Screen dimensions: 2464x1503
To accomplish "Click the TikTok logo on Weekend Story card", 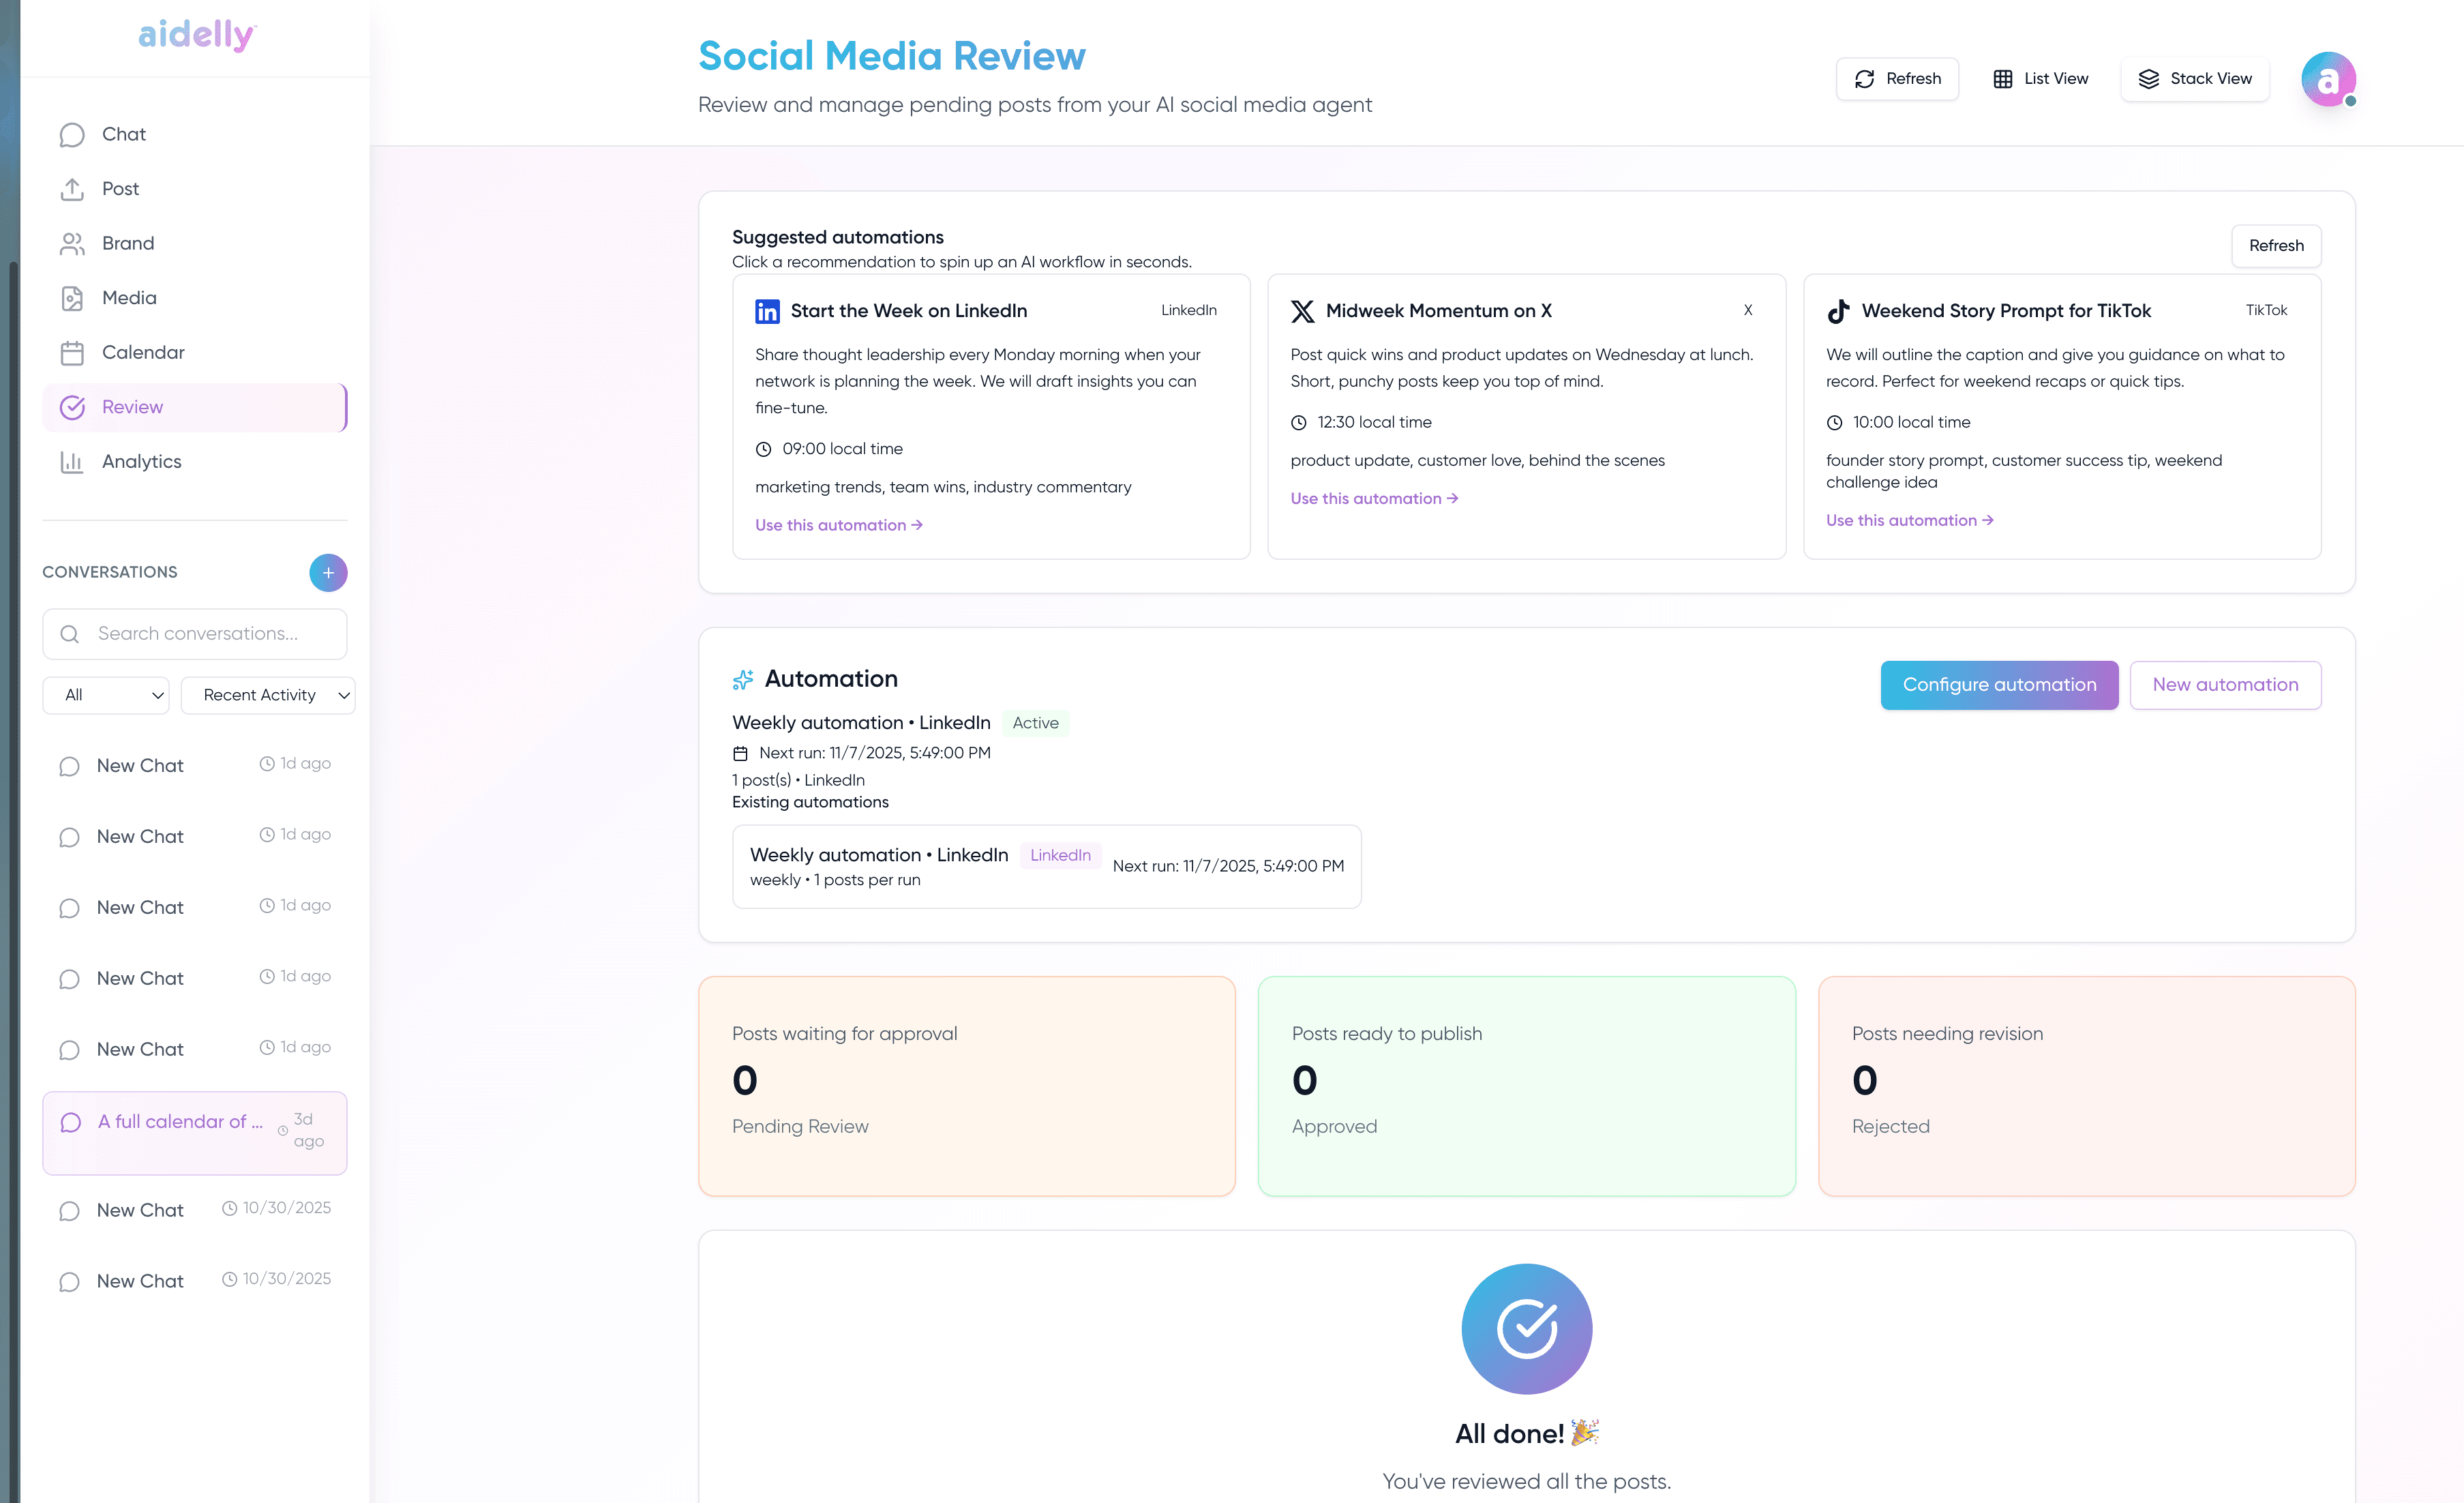I will (x=1838, y=311).
